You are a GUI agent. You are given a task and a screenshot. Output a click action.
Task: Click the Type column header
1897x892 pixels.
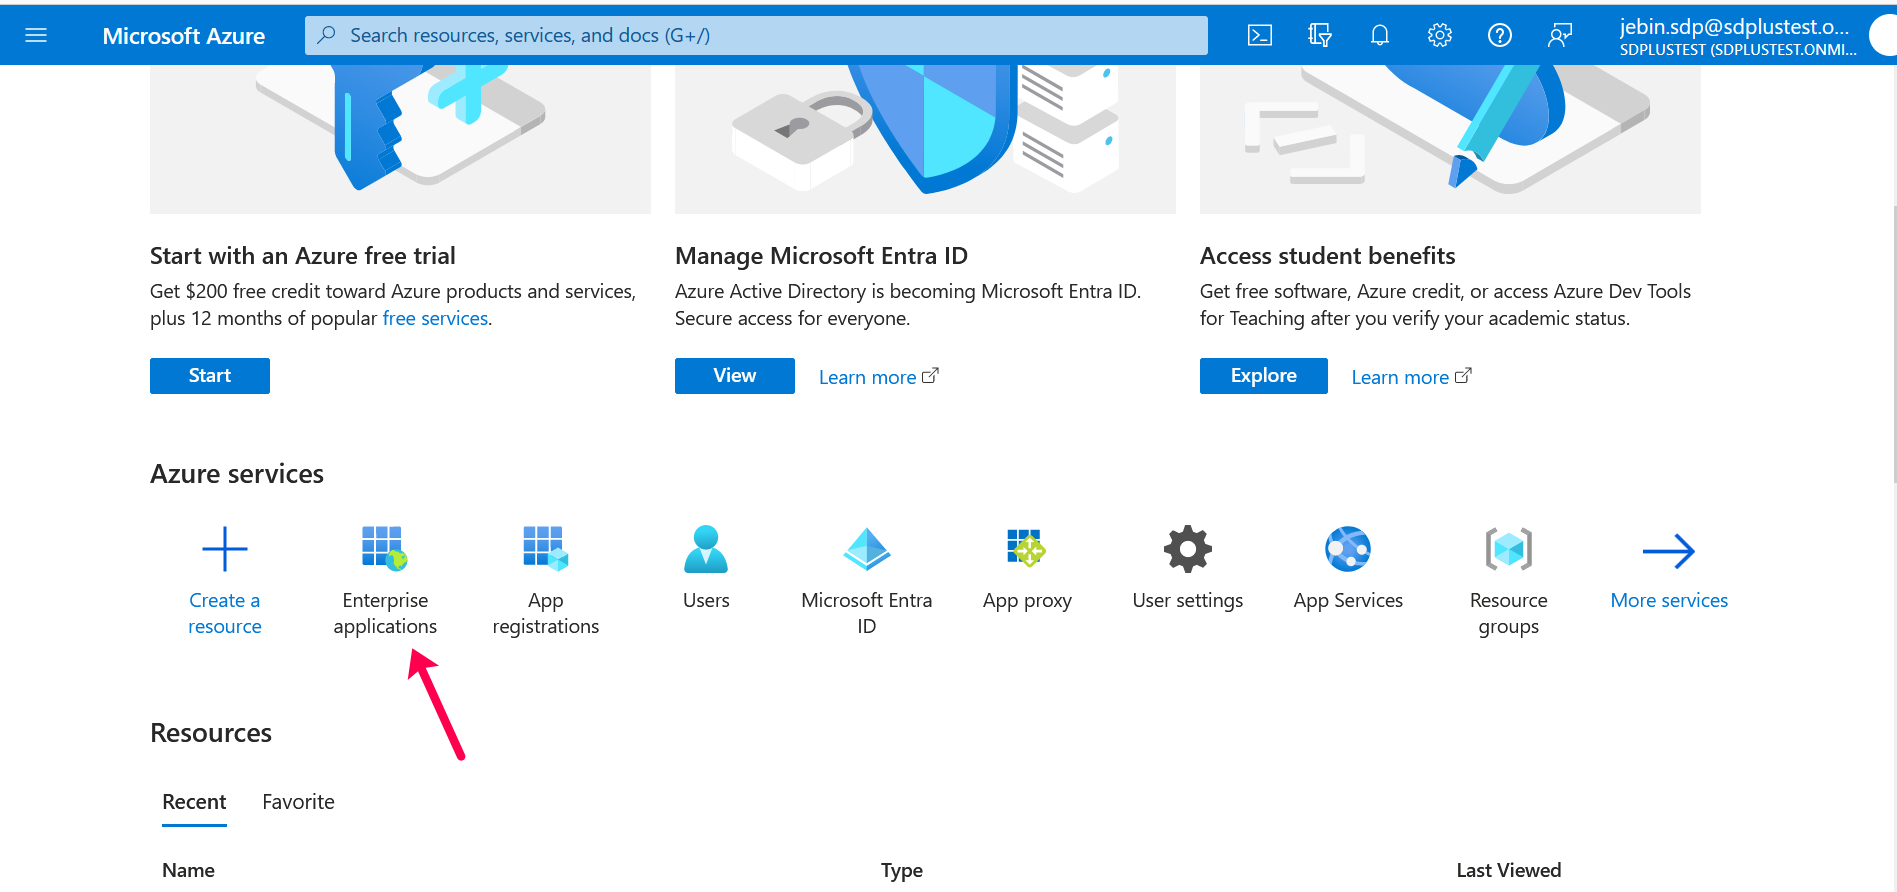pyautogui.click(x=902, y=870)
